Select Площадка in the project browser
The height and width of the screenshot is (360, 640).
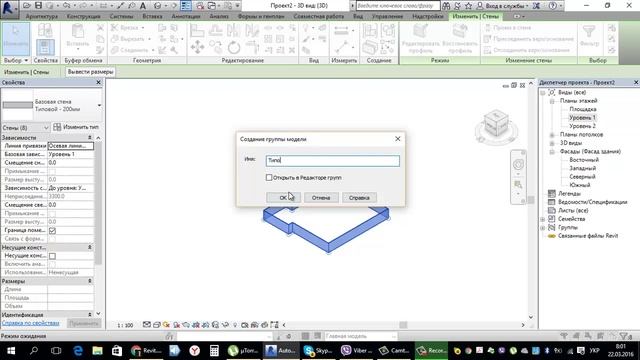coord(582,109)
